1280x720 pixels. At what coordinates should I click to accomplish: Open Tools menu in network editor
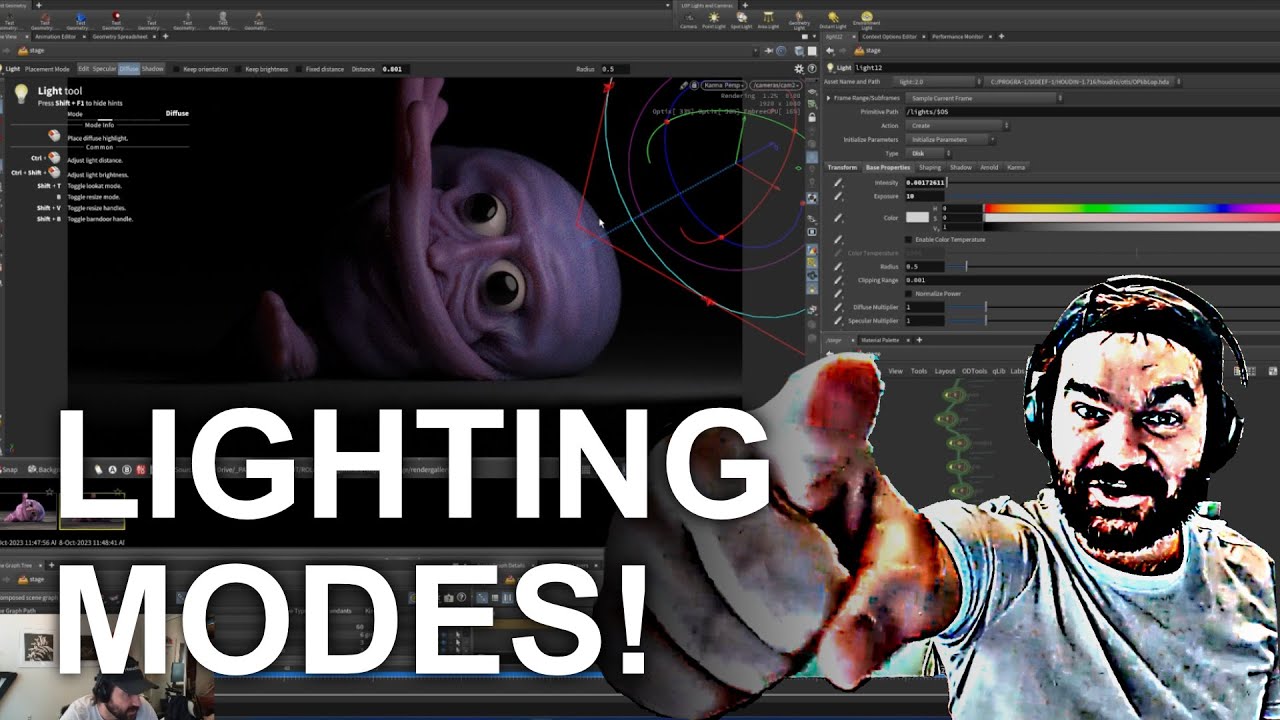(x=919, y=371)
